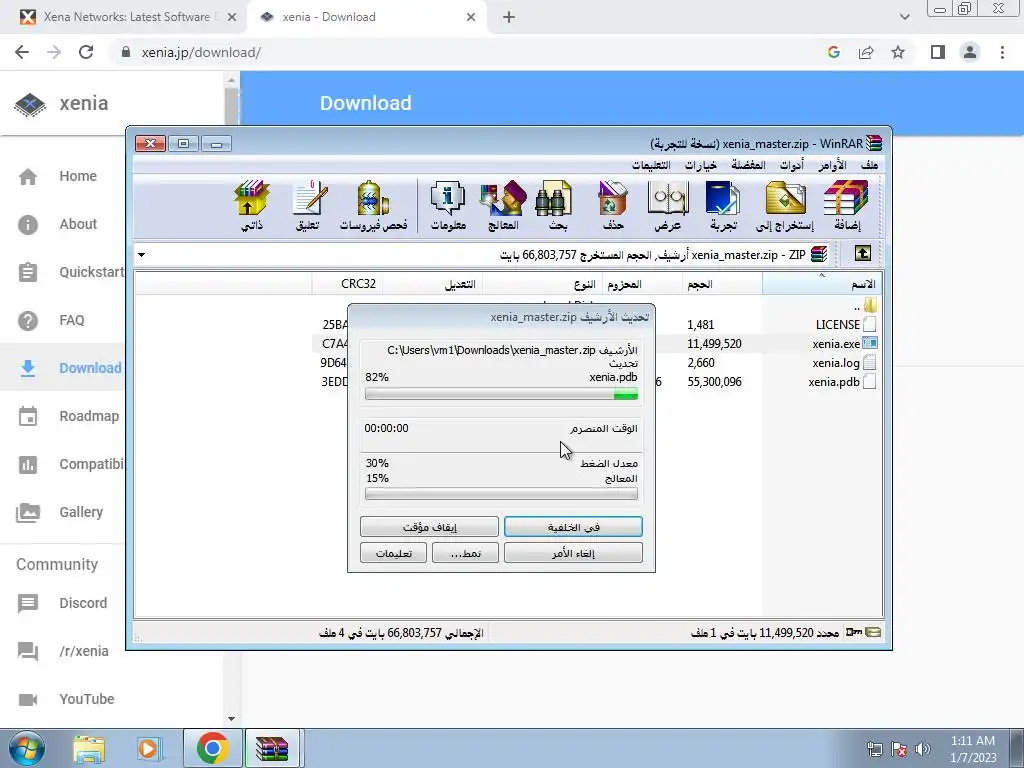Sort by the CRC32 column header
The image size is (1024, 768).
click(x=347, y=284)
